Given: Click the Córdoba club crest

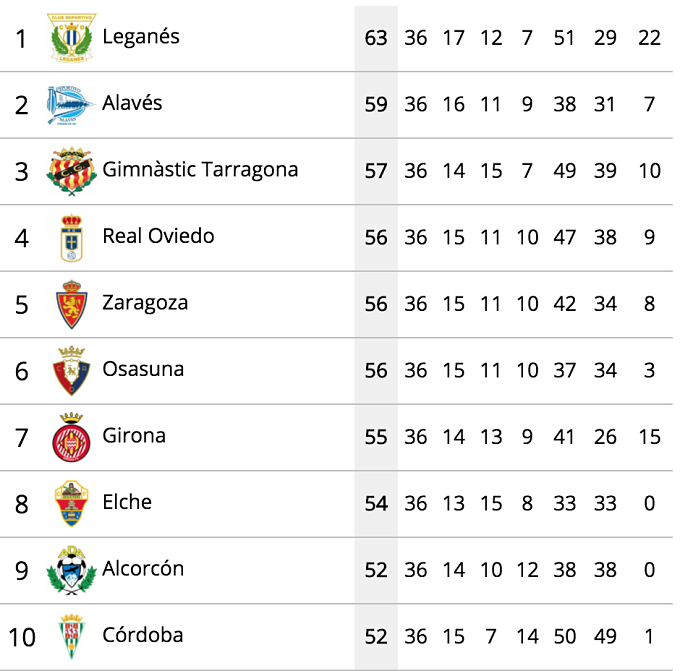Looking at the screenshot, I should point(72,637).
